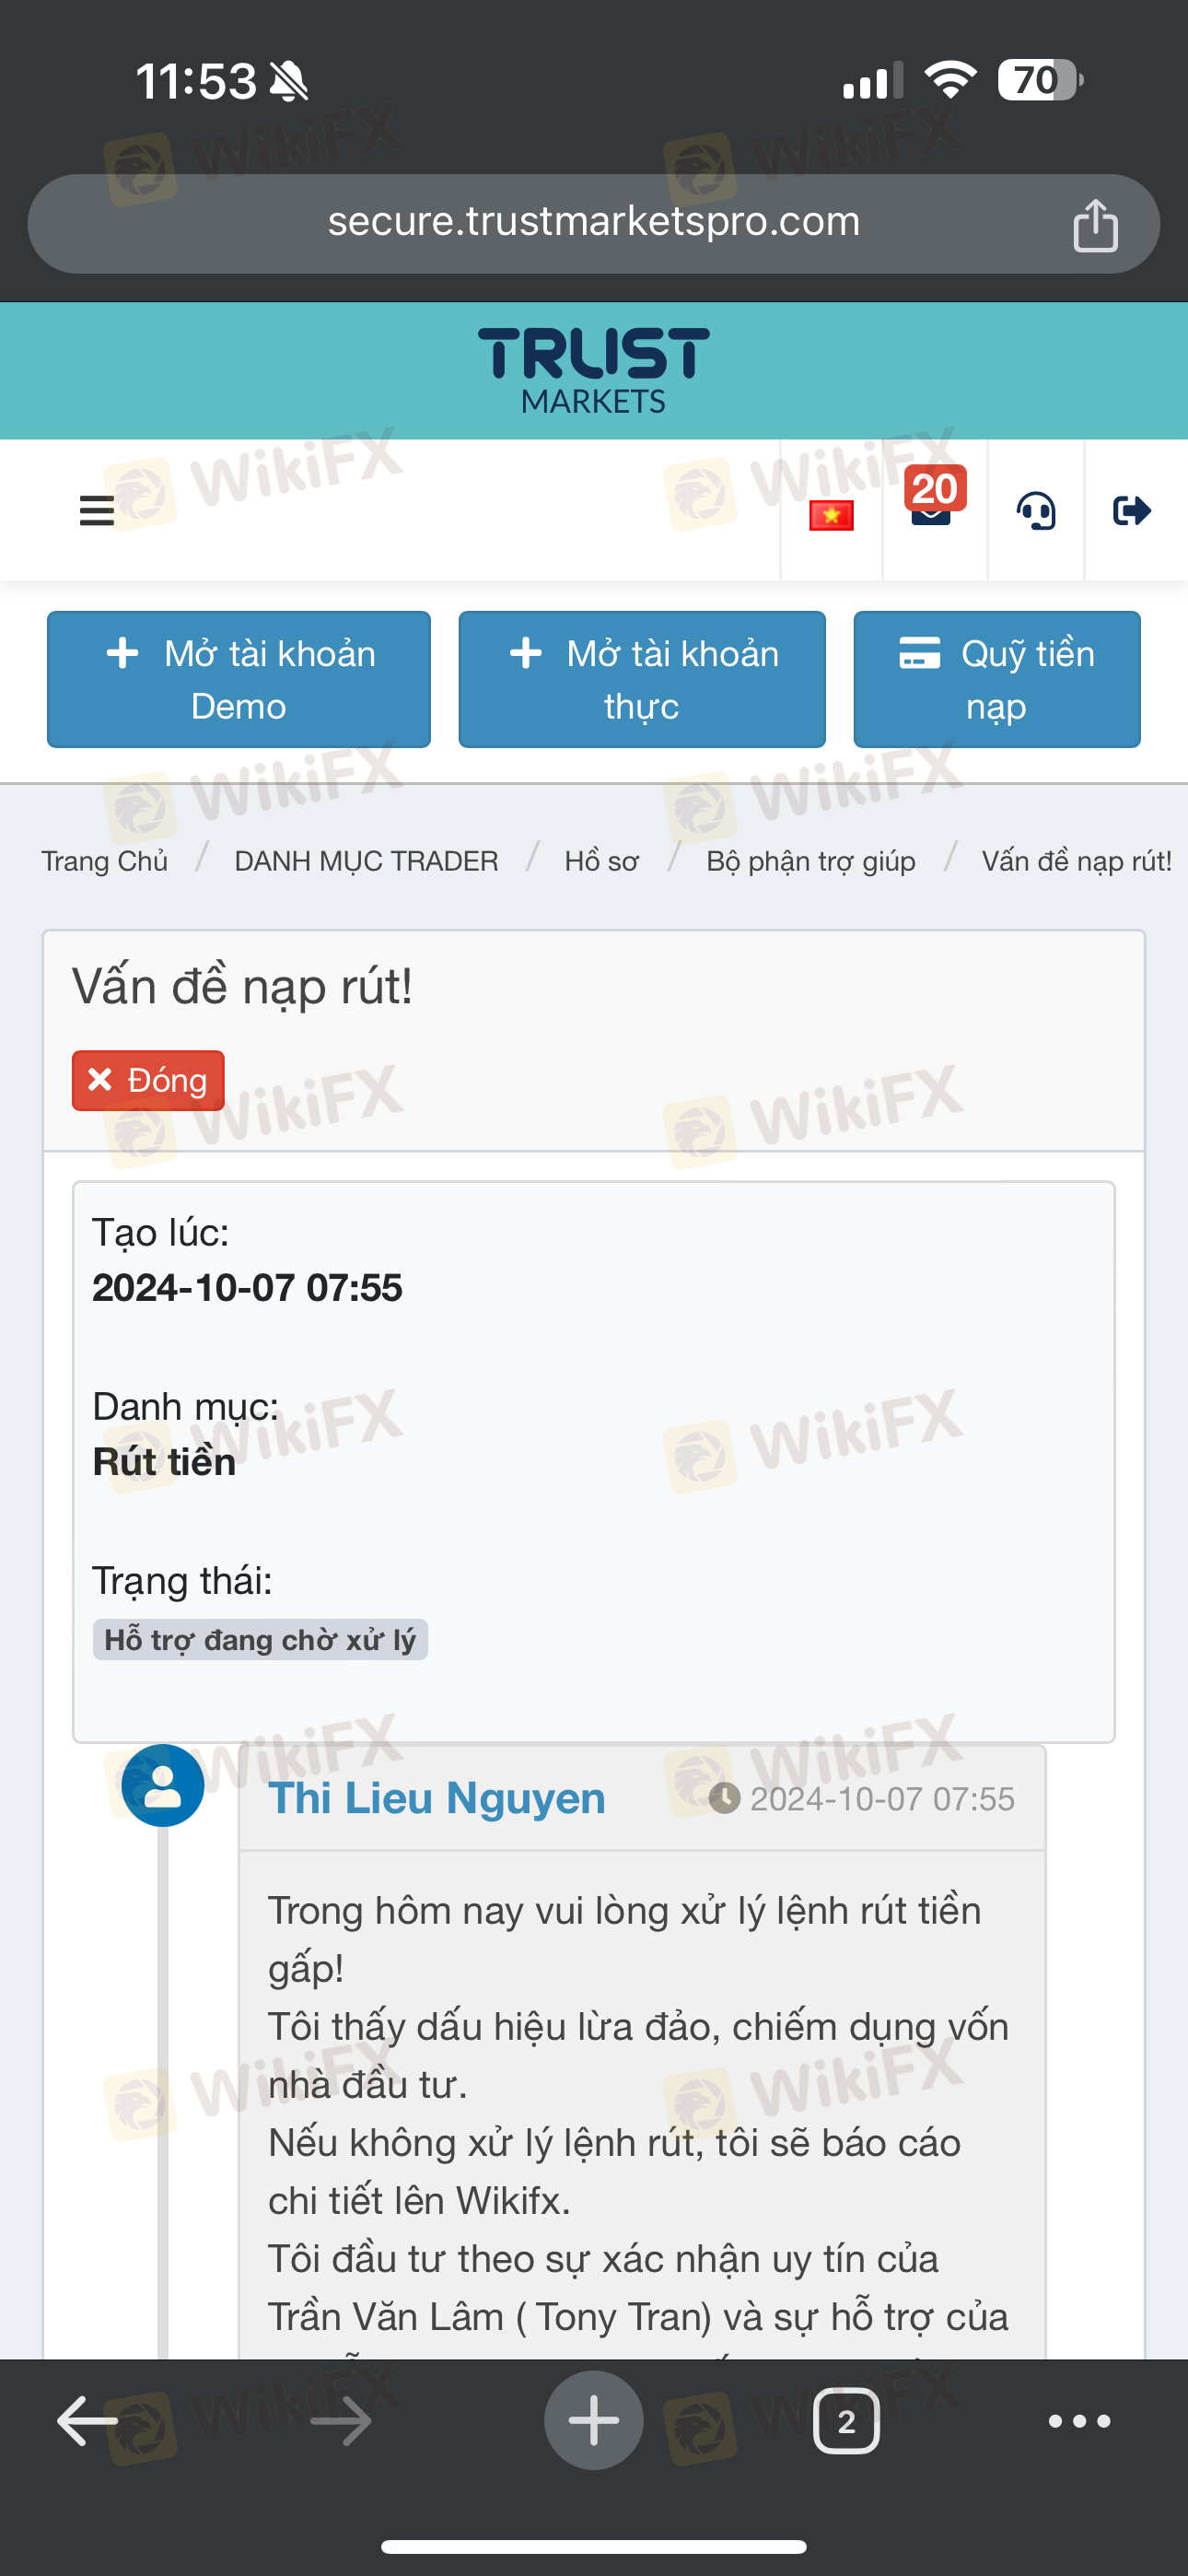Go to Trang Chủ breadcrumb
Image resolution: width=1188 pixels, height=2576 pixels.
[x=104, y=861]
